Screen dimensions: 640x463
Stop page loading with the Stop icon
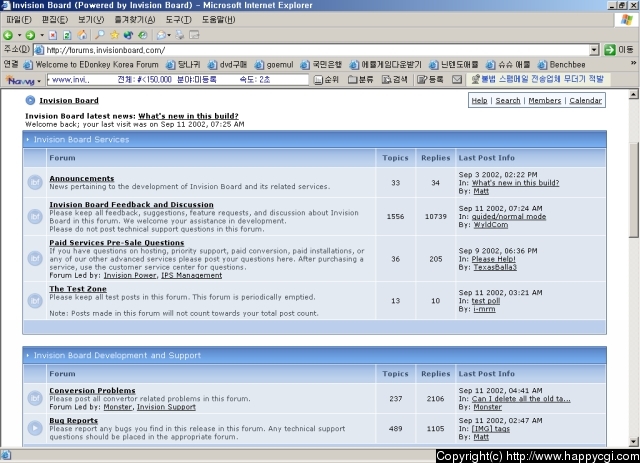pyautogui.click(x=53, y=36)
